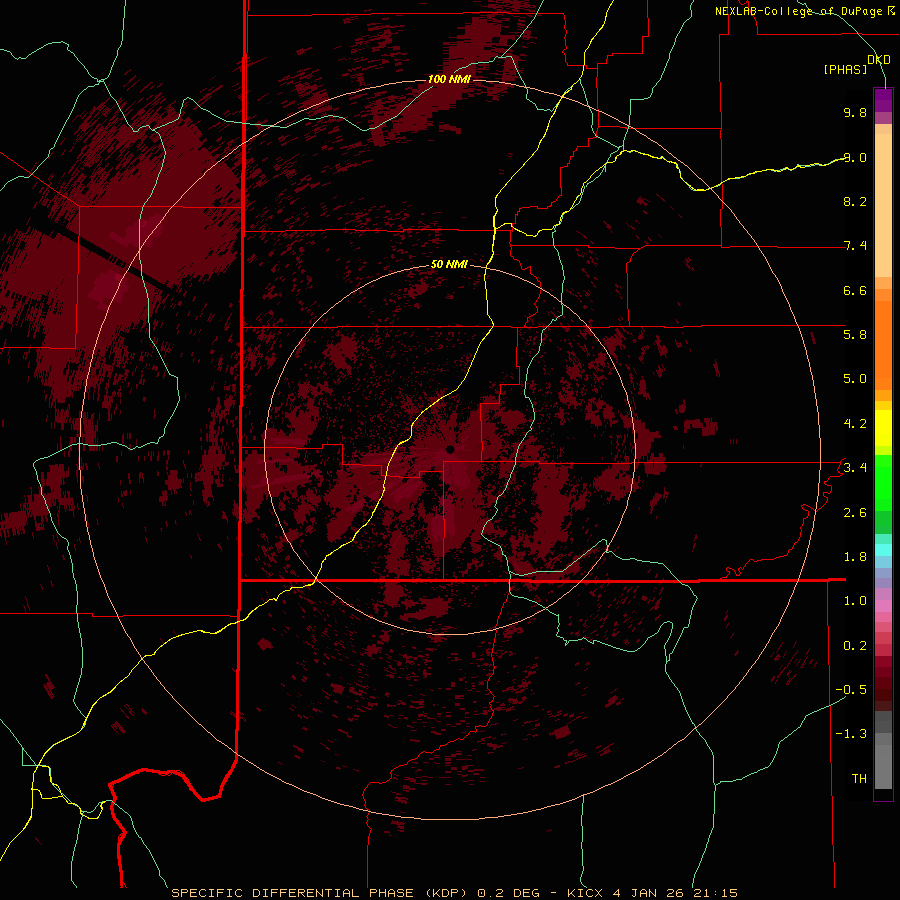Click the 9.8 value on the color scale
900x900 pixels.
click(x=855, y=112)
